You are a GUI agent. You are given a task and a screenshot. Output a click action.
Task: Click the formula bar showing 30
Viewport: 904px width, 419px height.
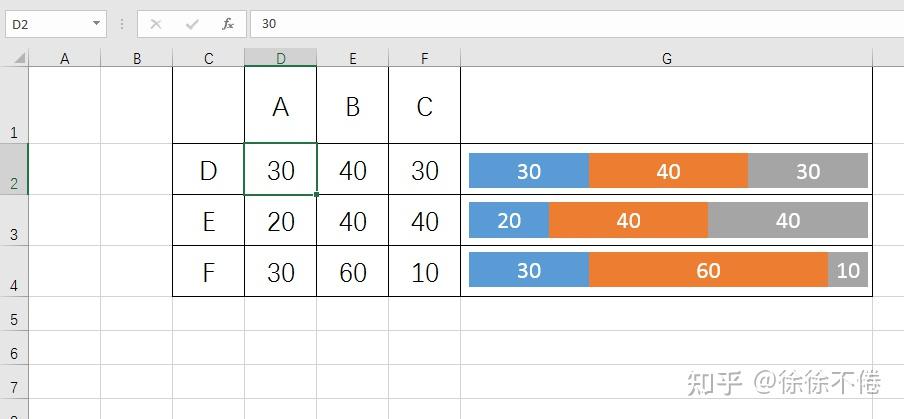pyautogui.click(x=570, y=24)
